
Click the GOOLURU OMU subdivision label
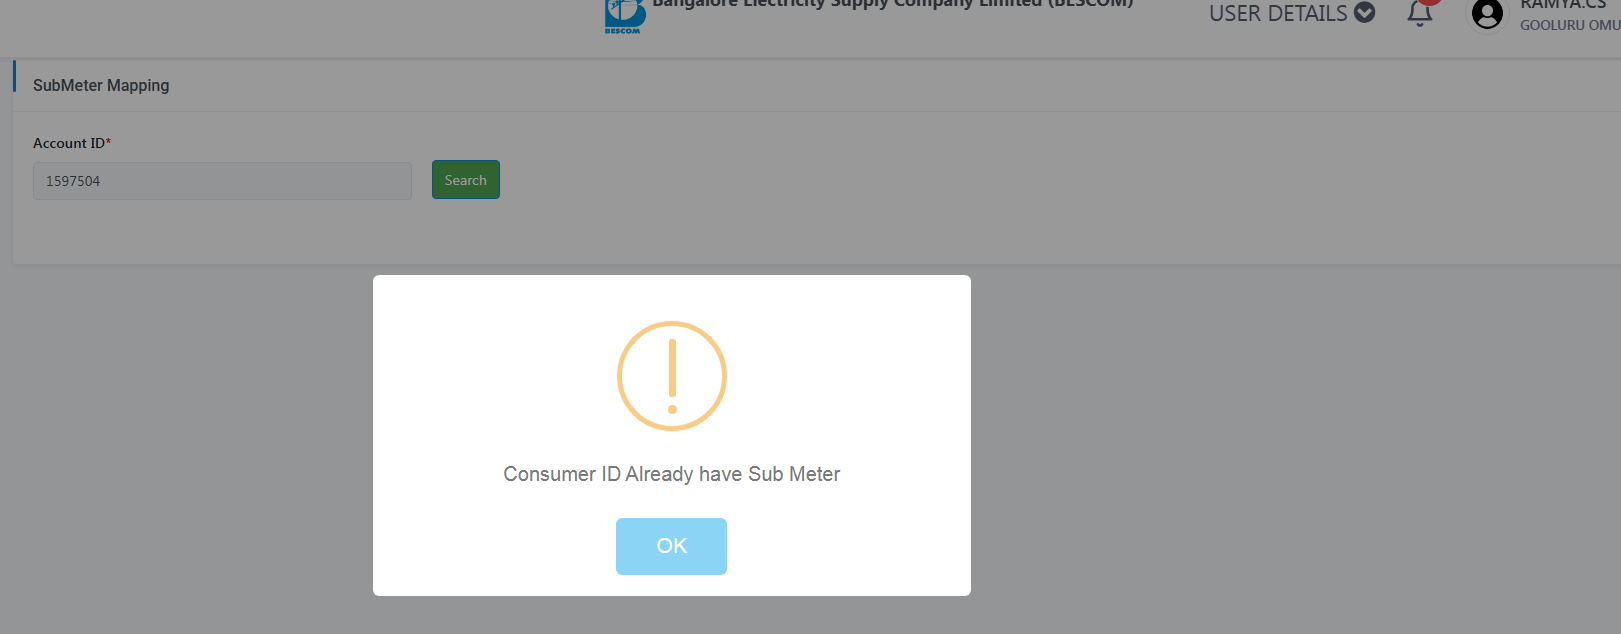click(1570, 25)
